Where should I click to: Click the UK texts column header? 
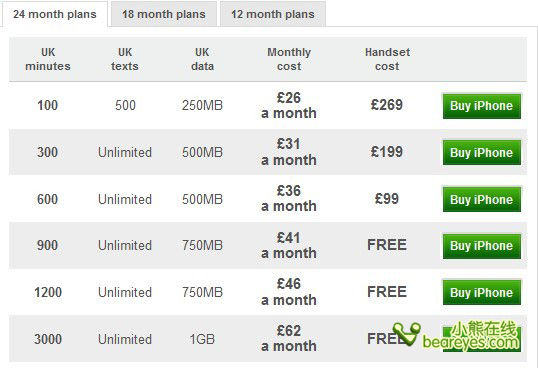point(125,59)
